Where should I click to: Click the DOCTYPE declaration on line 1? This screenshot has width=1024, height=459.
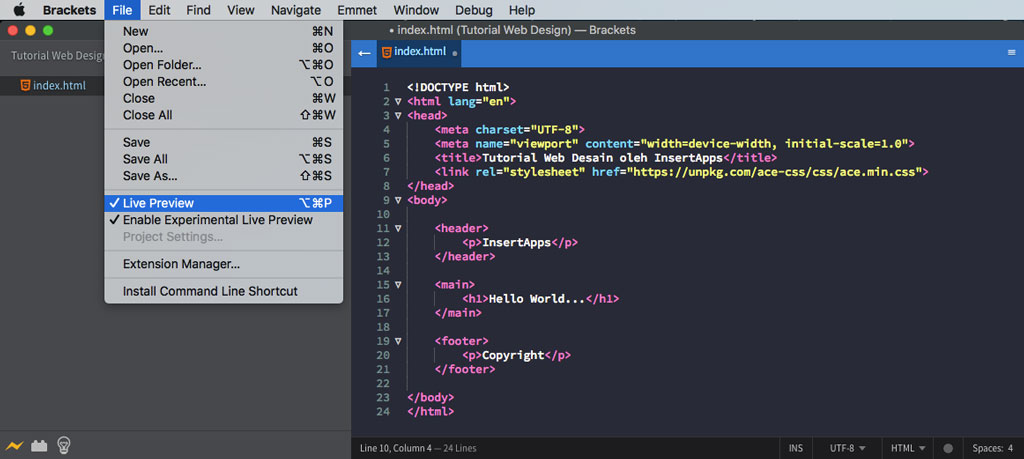[x=458, y=87]
